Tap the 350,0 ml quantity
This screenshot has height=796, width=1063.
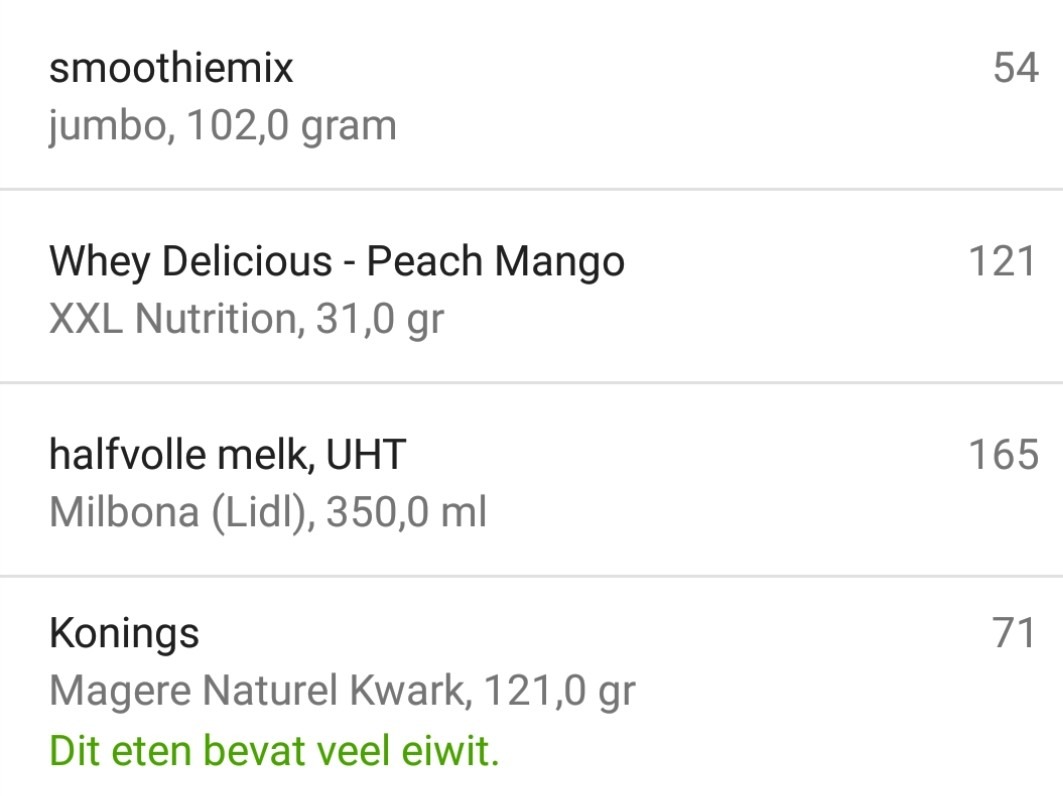[406, 513]
